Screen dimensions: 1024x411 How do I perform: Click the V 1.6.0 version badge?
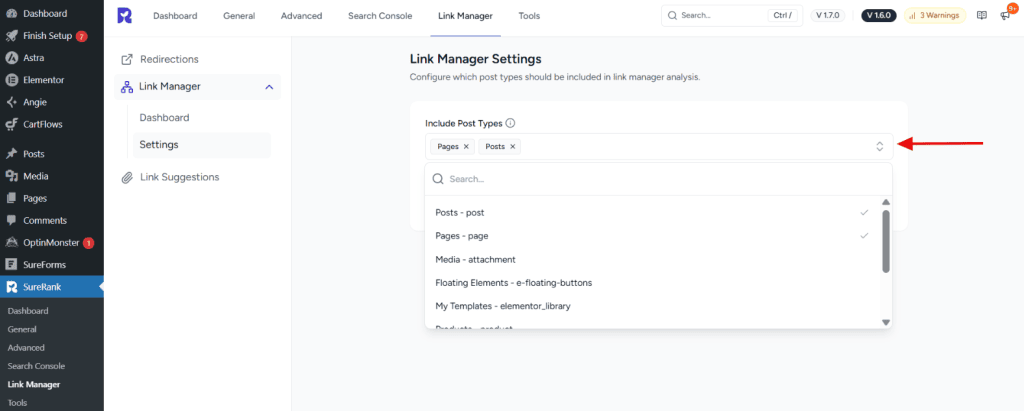(x=880, y=16)
